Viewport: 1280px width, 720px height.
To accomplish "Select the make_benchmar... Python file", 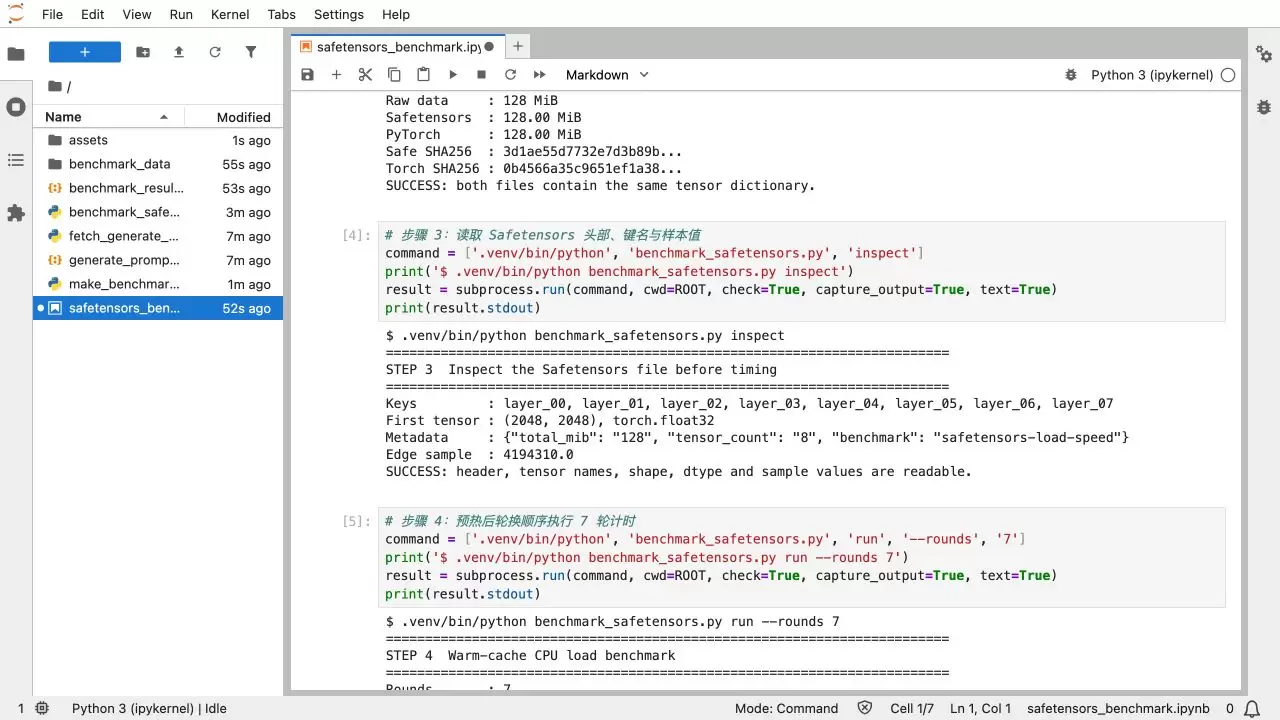I will [x=158, y=284].
